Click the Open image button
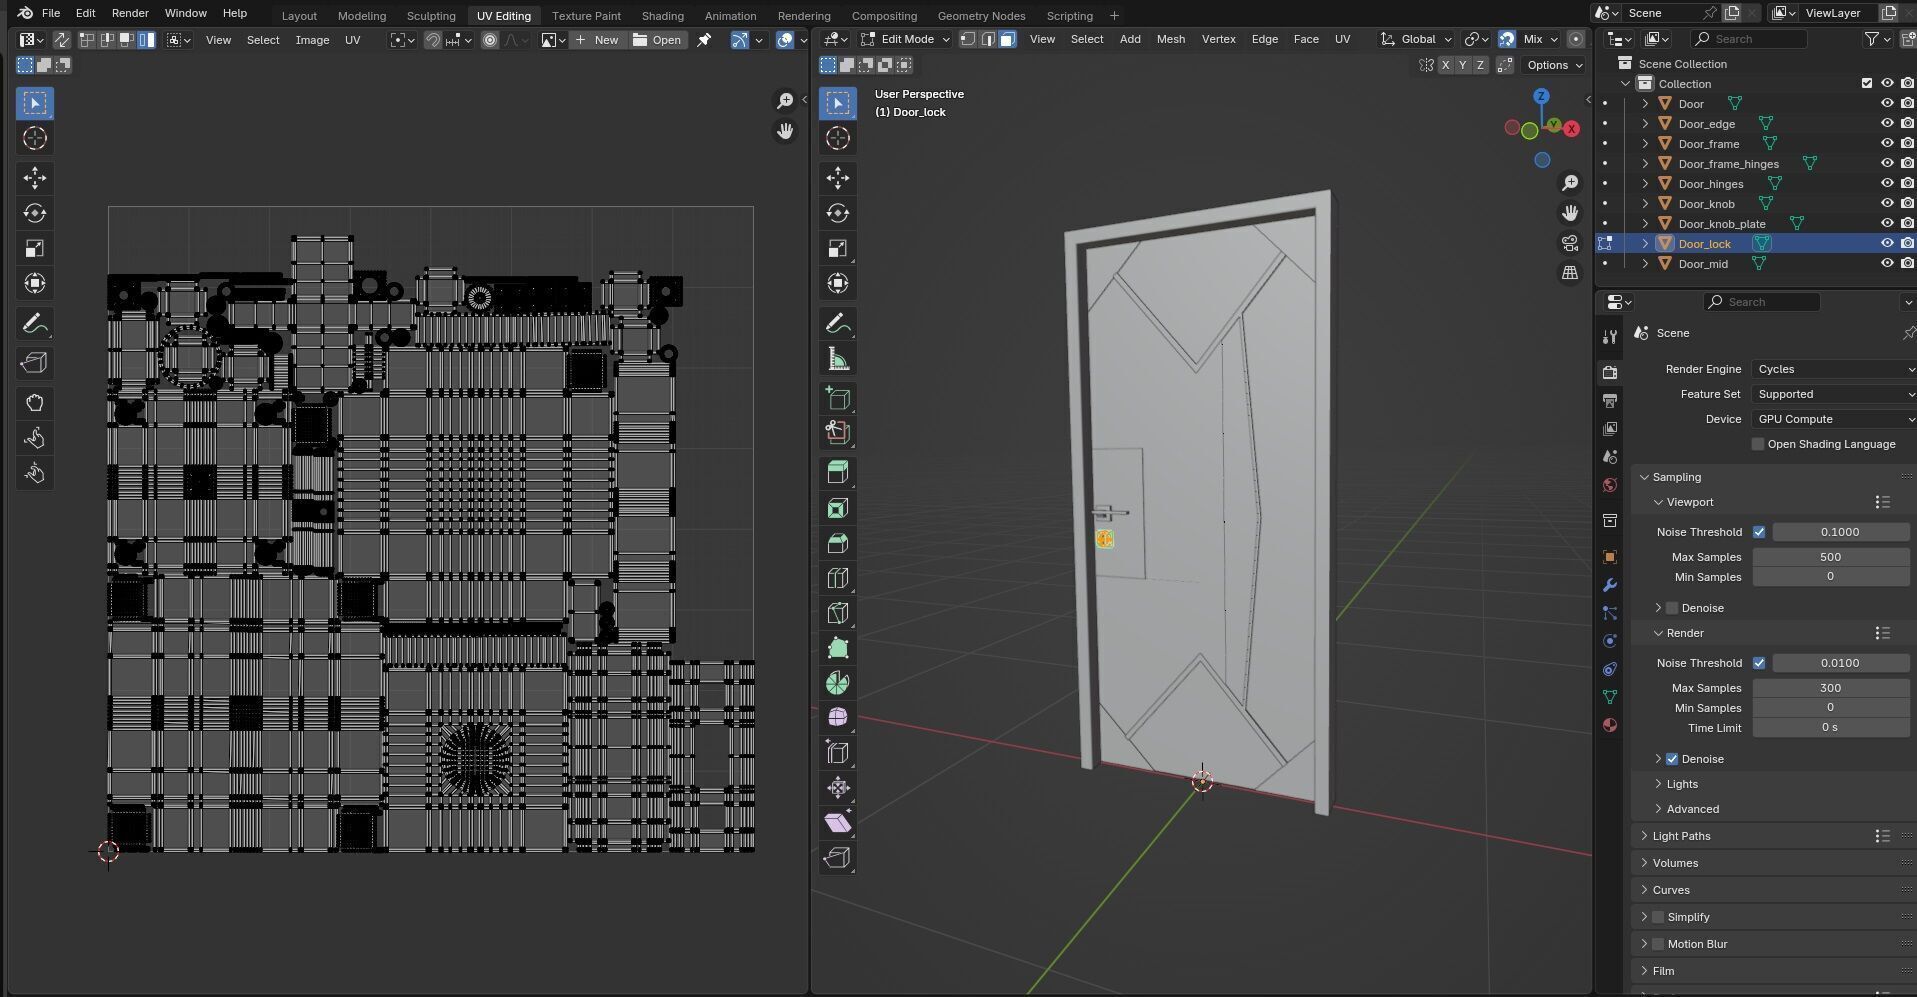 (657, 40)
